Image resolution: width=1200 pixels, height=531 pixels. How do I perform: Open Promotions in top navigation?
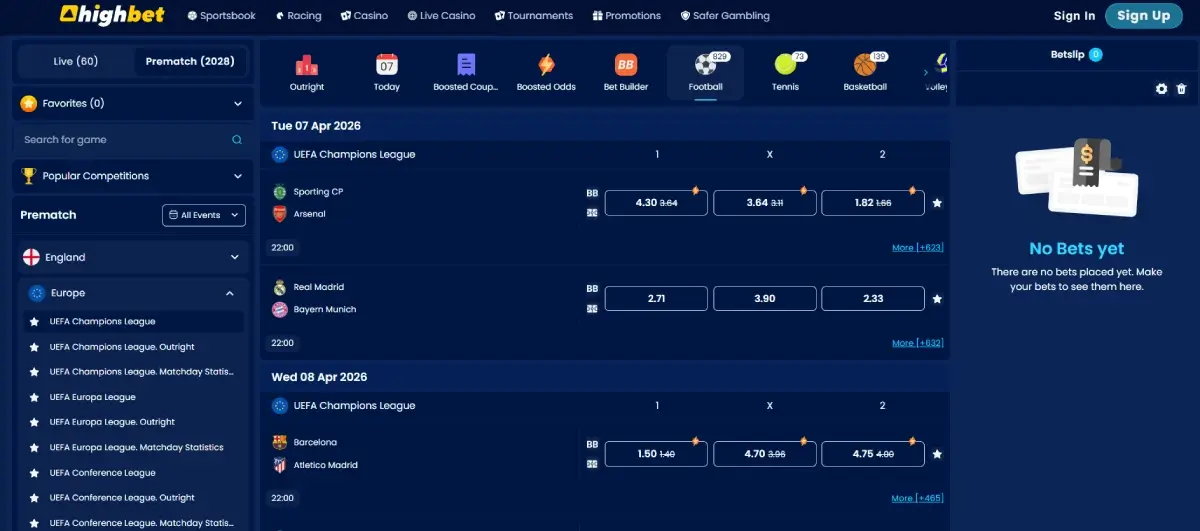[x=626, y=16]
